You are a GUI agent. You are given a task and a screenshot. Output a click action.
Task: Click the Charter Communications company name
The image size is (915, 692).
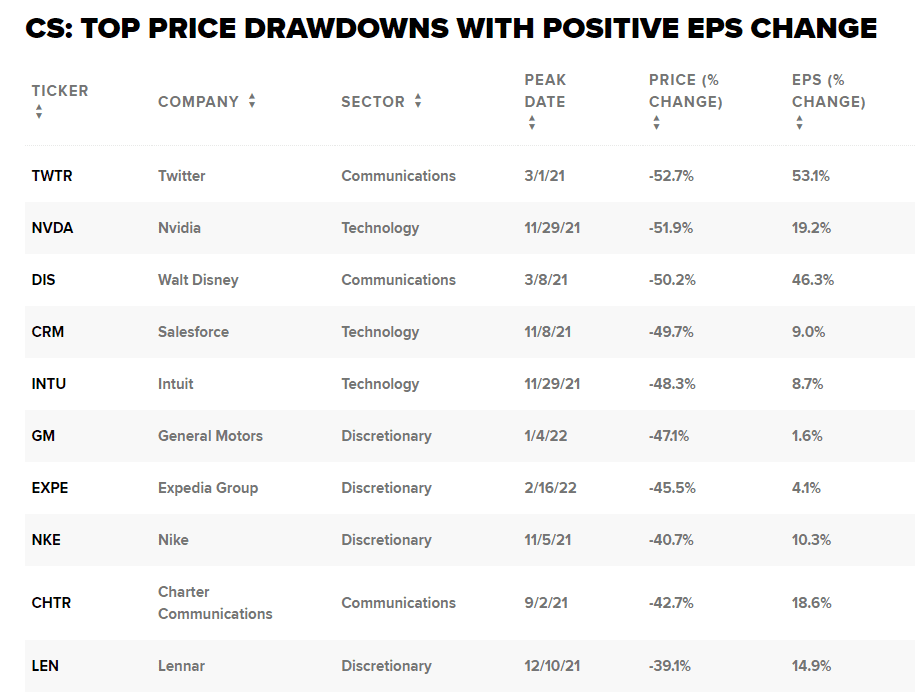(215, 603)
